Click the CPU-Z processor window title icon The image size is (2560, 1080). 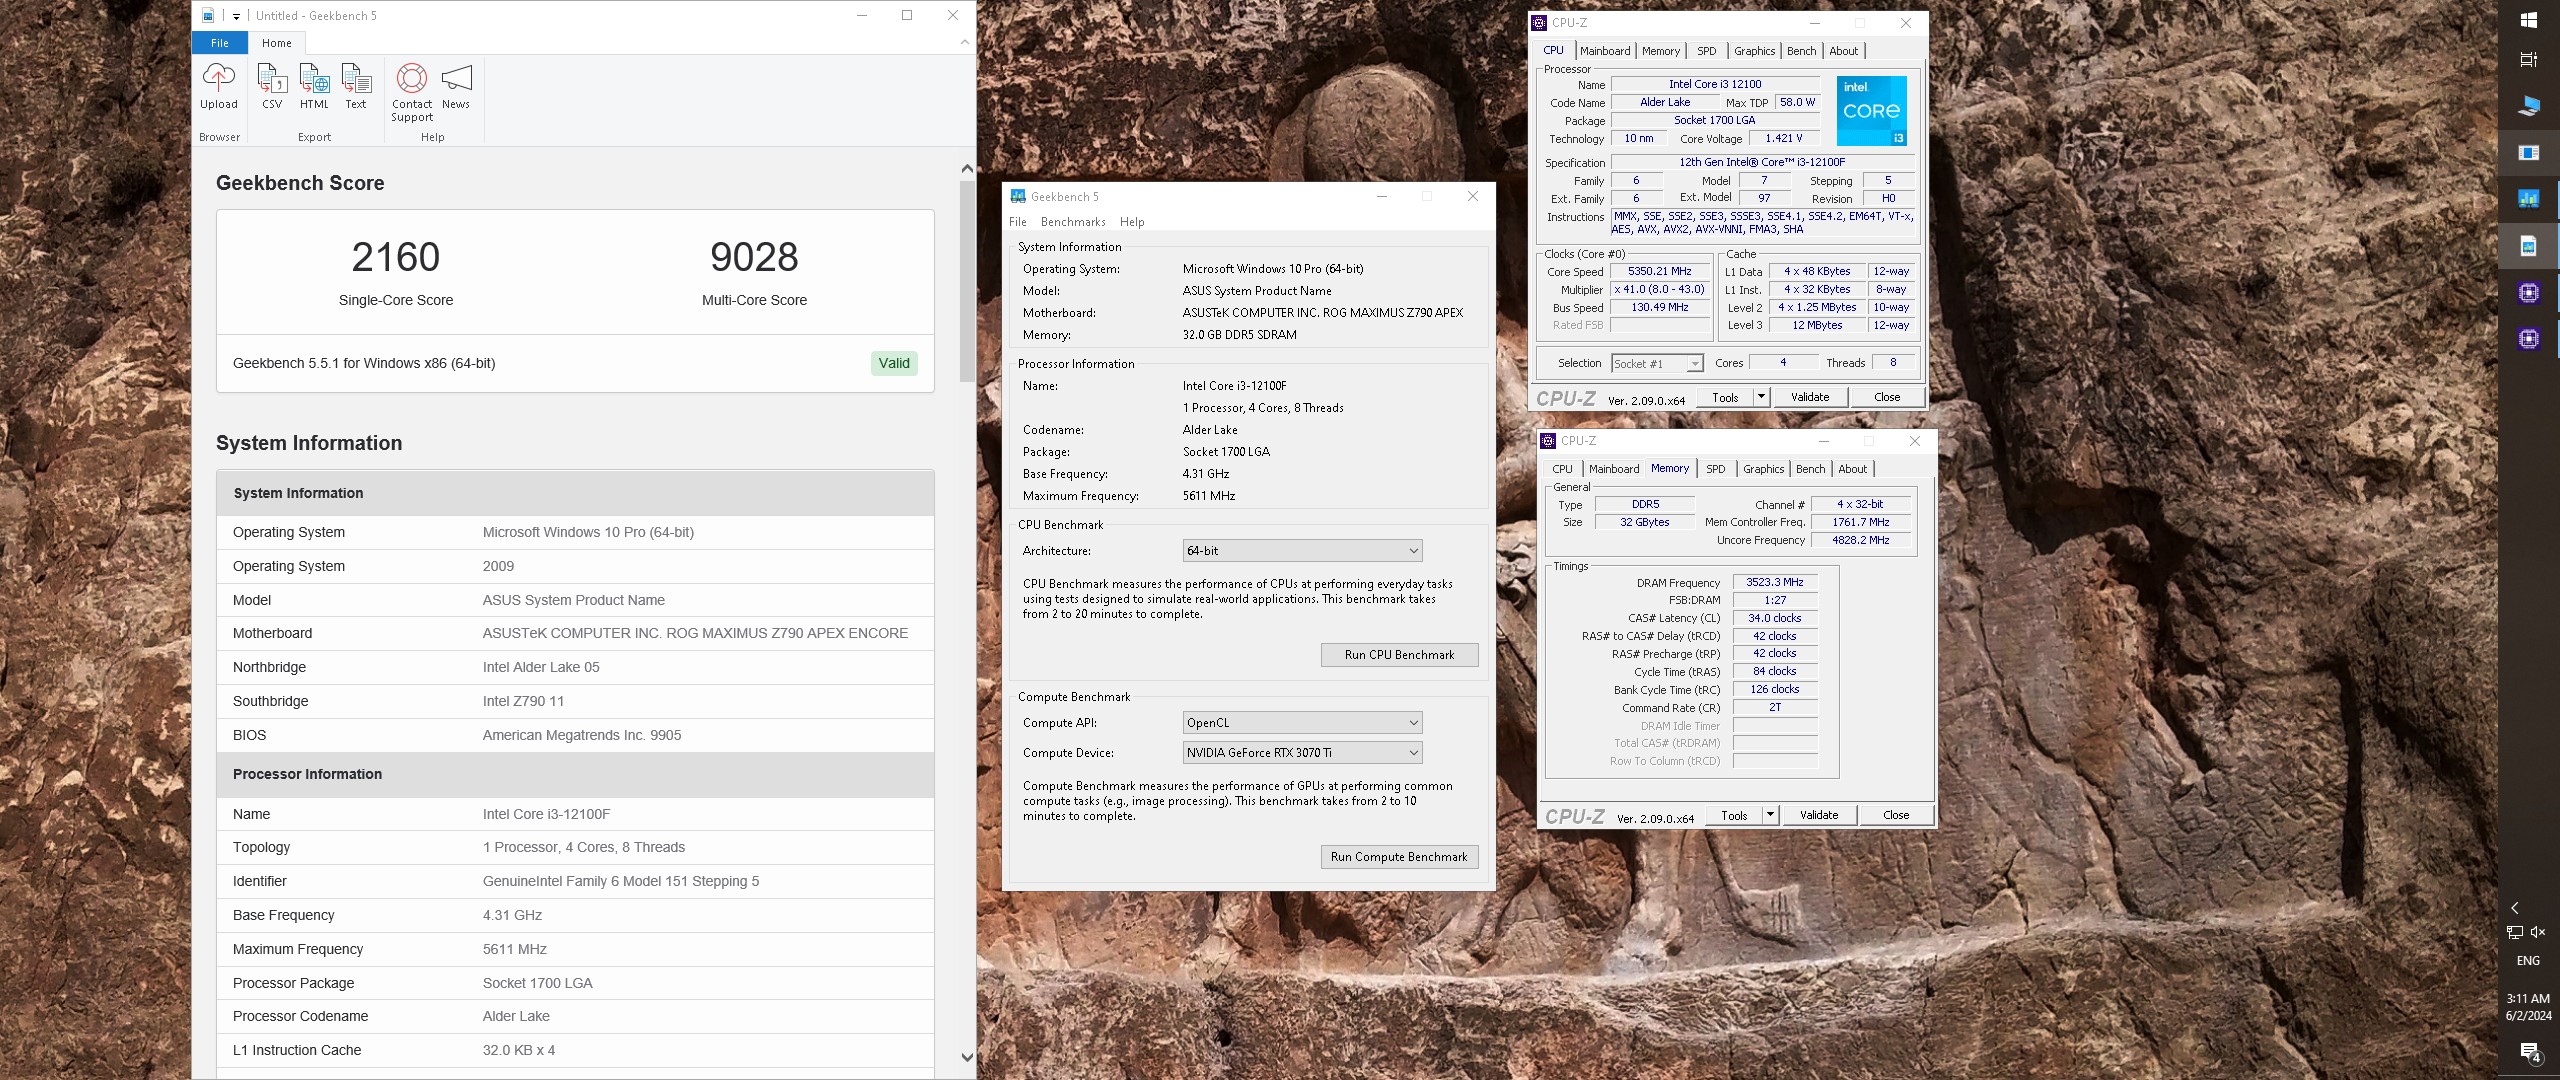point(1540,22)
